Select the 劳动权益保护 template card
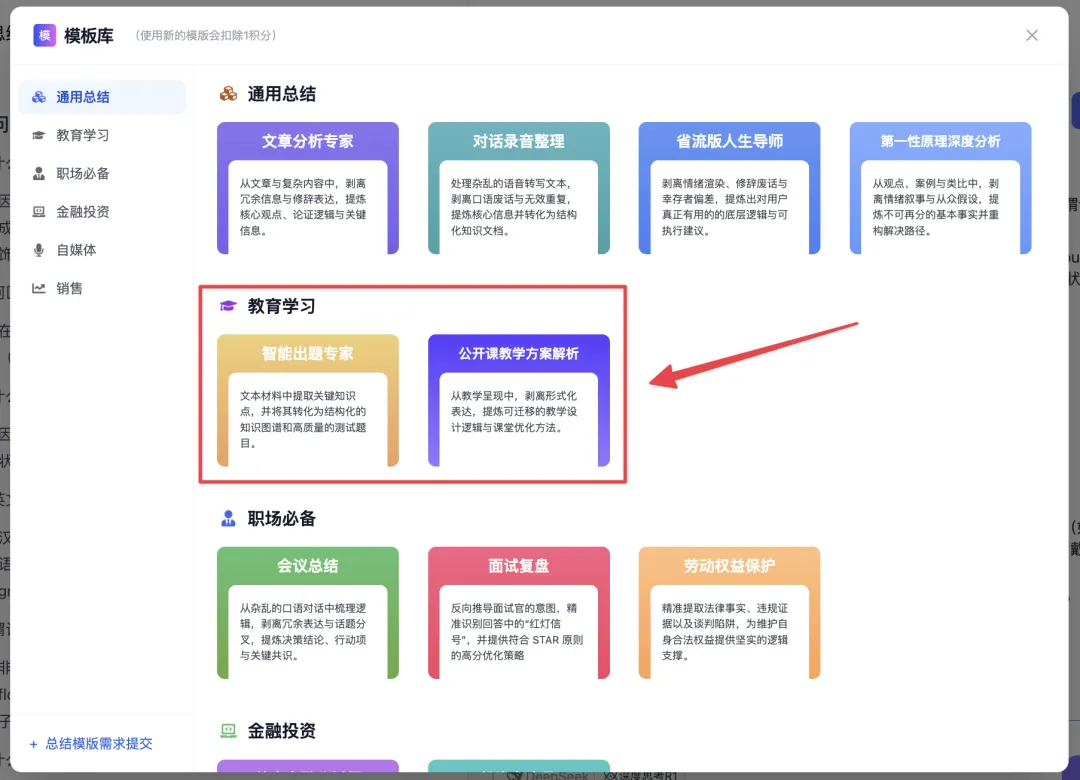The width and height of the screenshot is (1080, 780). pyautogui.click(x=729, y=613)
